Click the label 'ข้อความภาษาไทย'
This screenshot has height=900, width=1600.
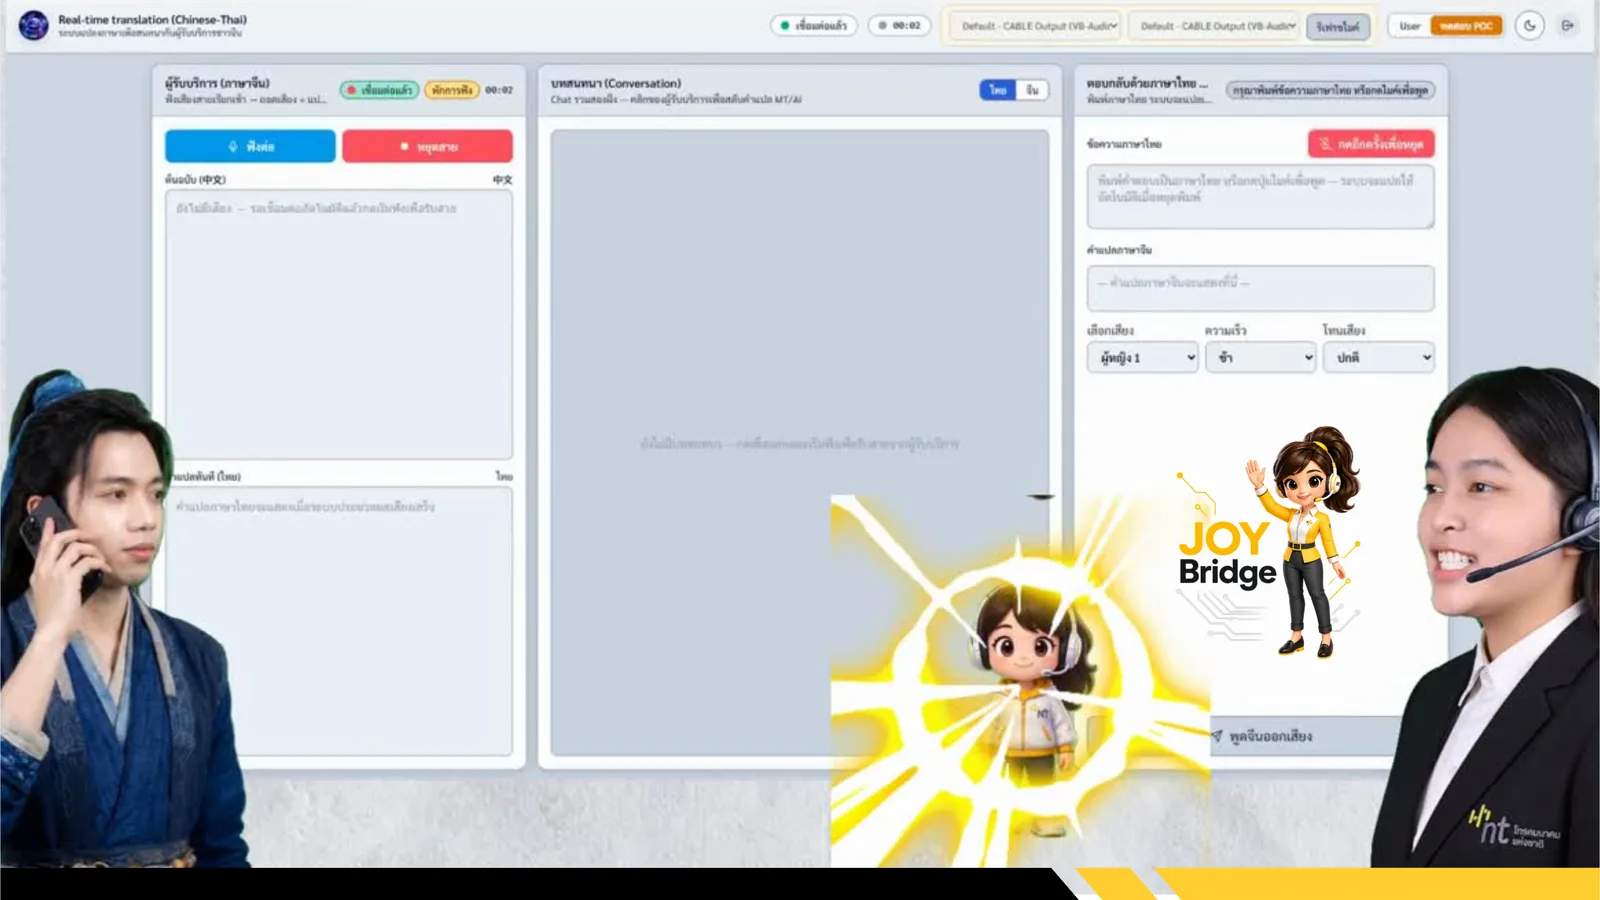pos(1124,144)
